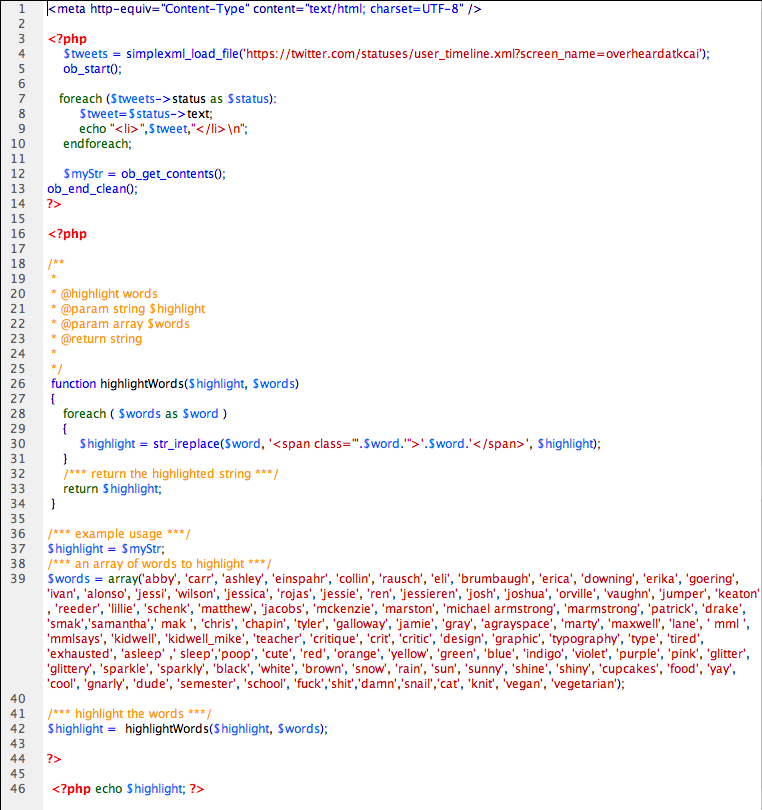The height and width of the screenshot is (810, 762).
Task: Click the foreach keyword looping over $tweets
Action: coord(80,99)
